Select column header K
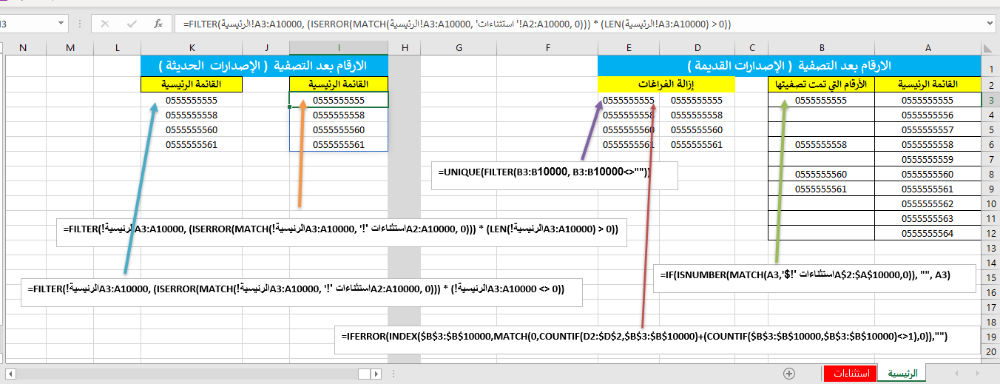The width and height of the screenshot is (1000, 384). coord(192,48)
